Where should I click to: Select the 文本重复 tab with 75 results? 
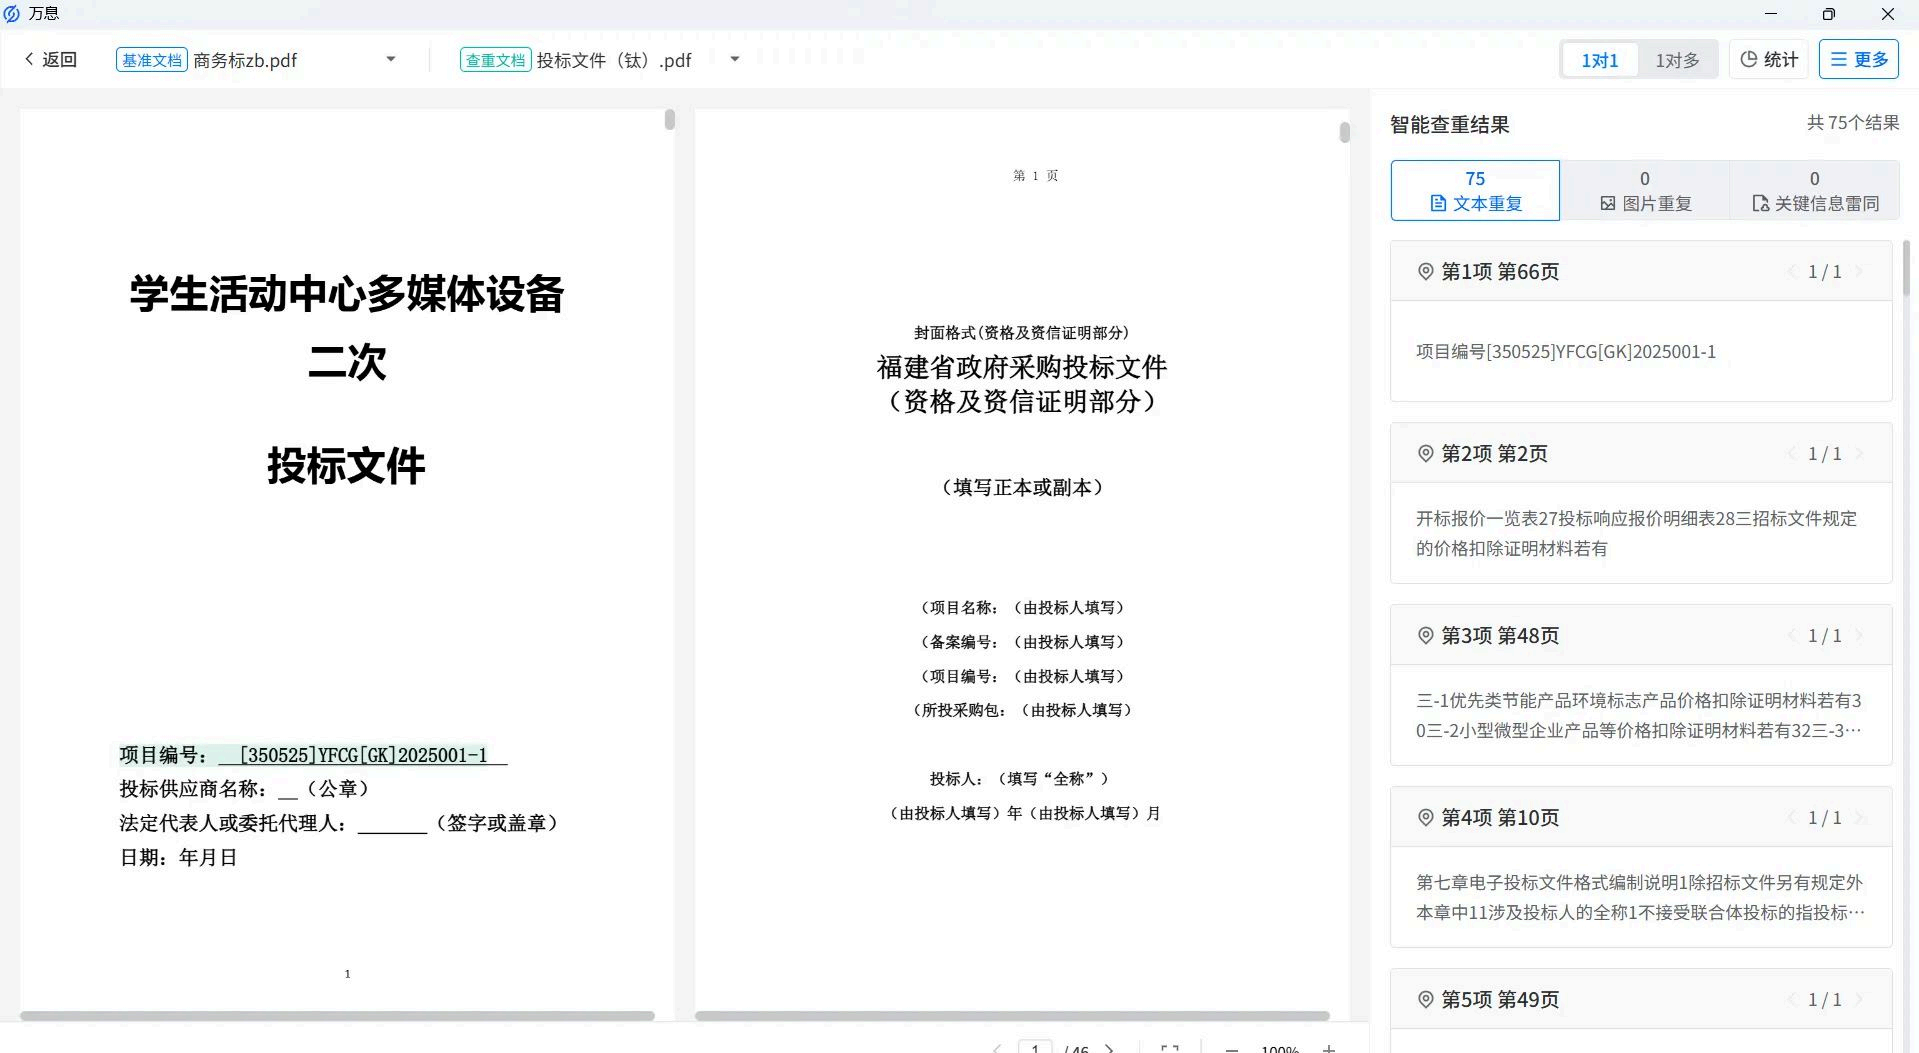click(x=1475, y=190)
